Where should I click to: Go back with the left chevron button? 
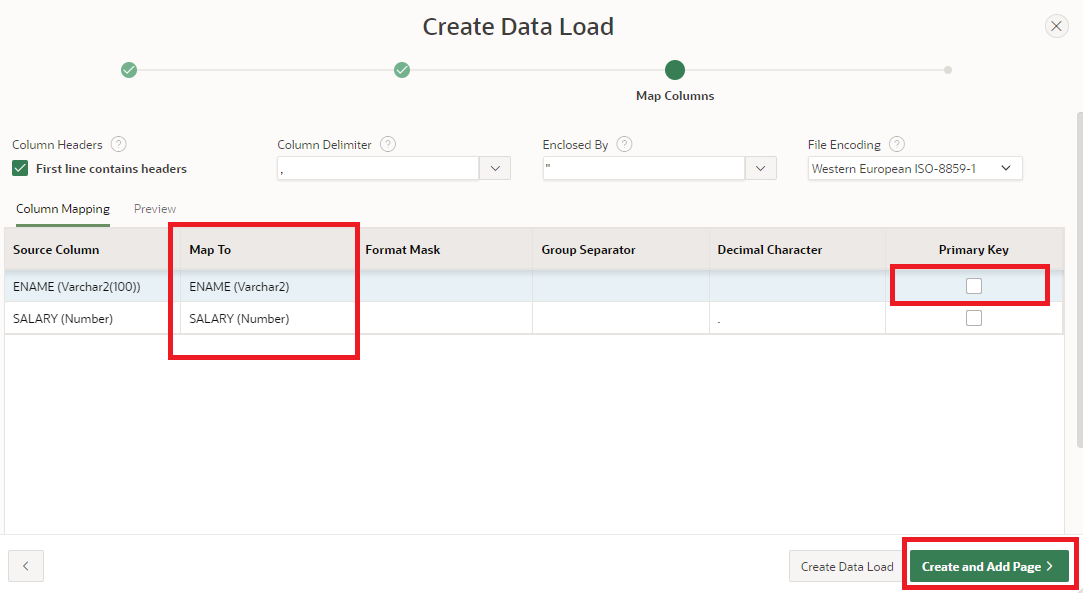(x=26, y=566)
